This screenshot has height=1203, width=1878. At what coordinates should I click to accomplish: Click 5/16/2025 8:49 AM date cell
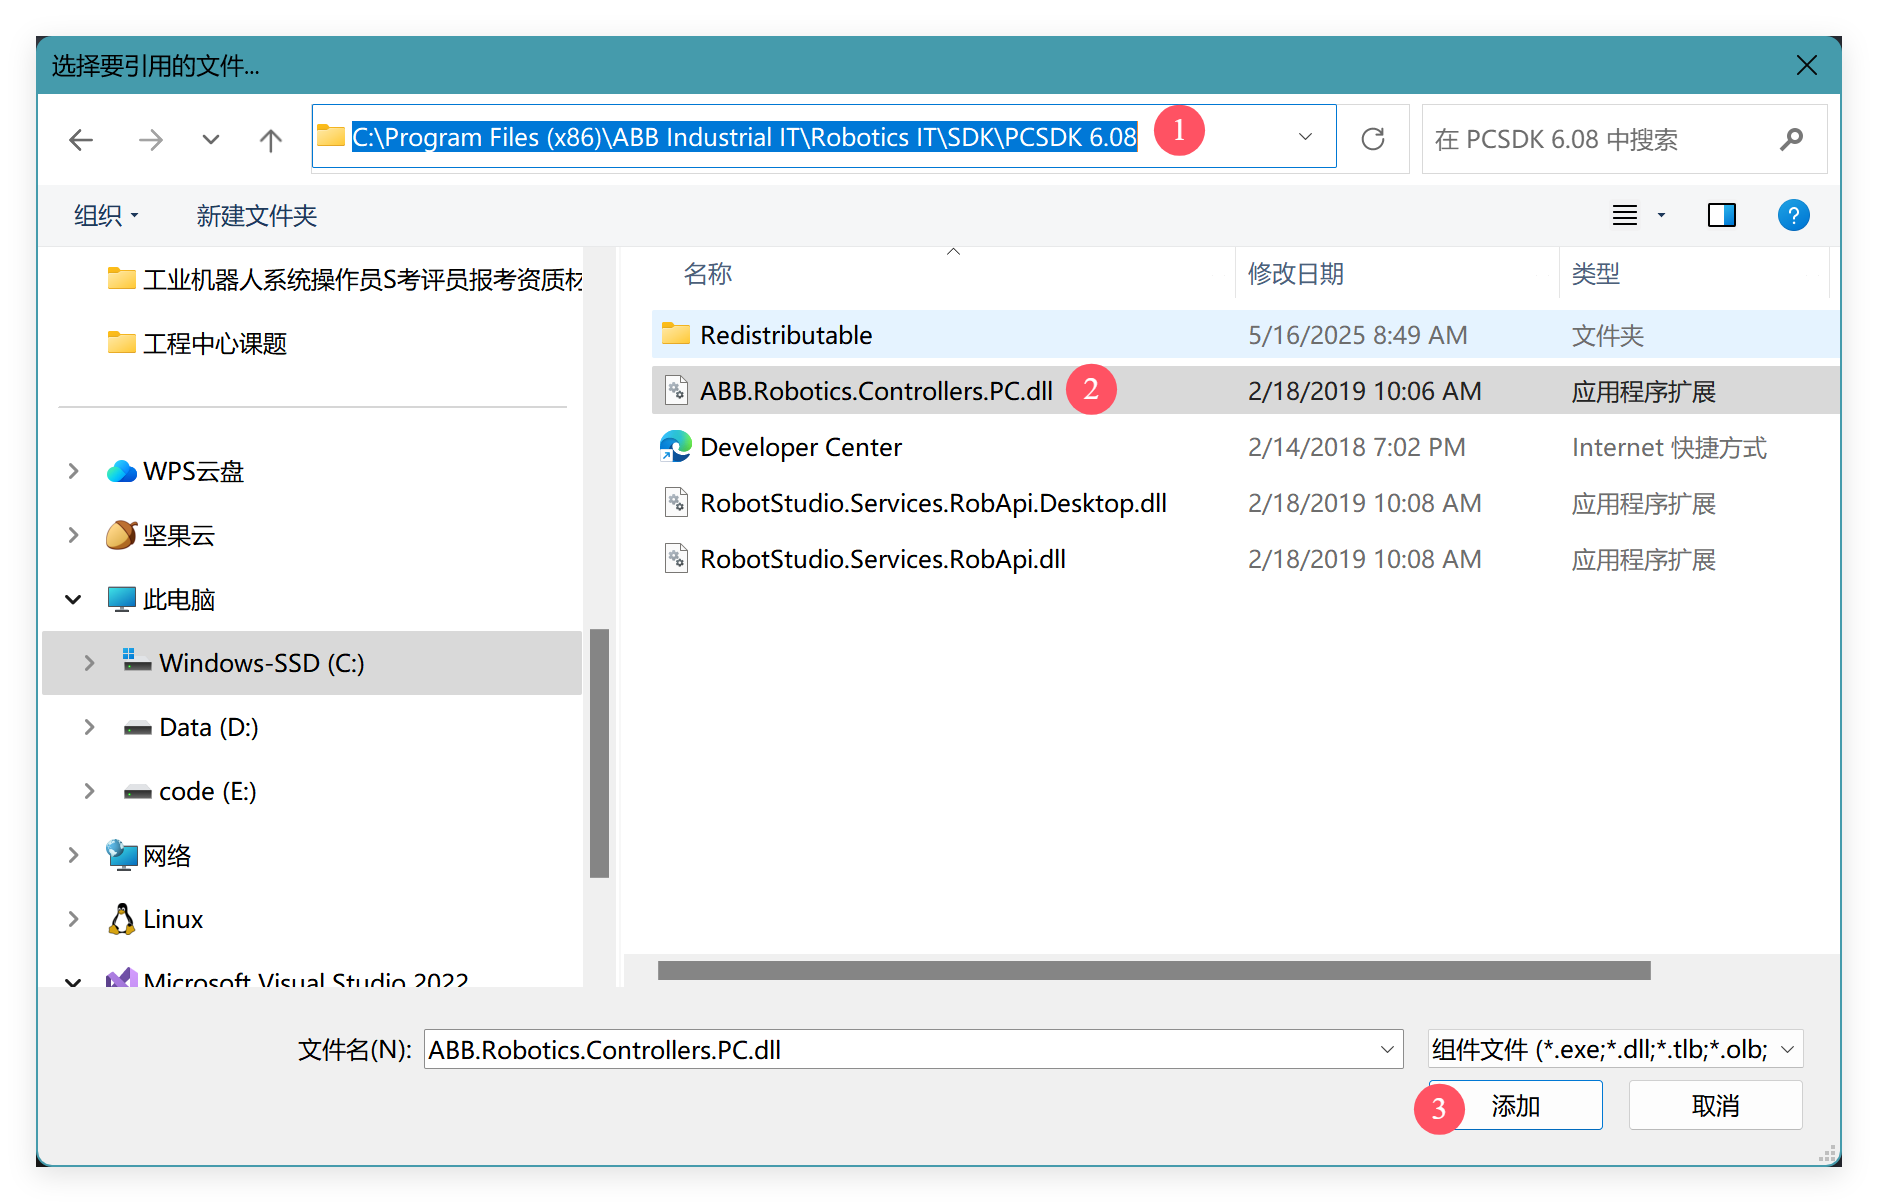pos(1357,335)
